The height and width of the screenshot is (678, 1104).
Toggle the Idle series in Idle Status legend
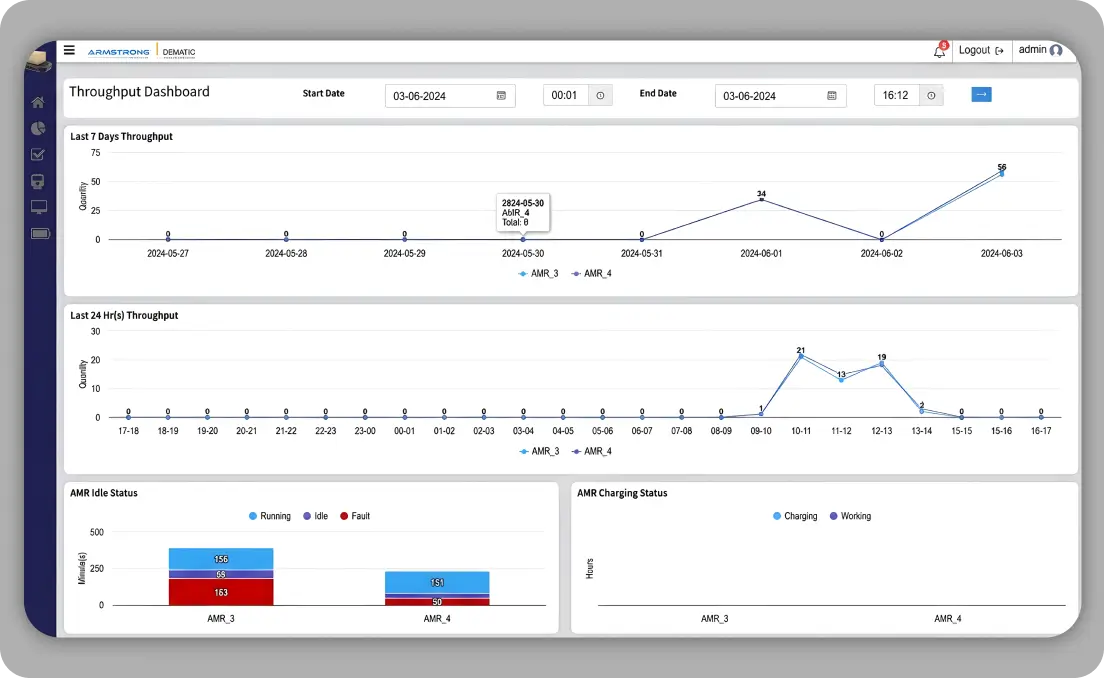point(315,516)
